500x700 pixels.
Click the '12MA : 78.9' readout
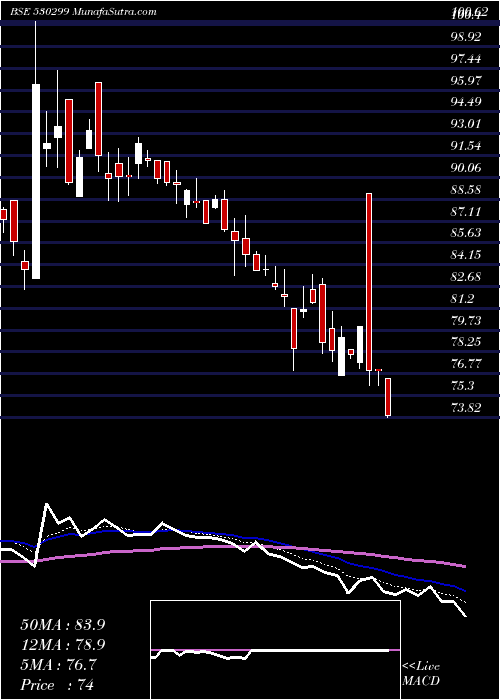(x=63, y=645)
